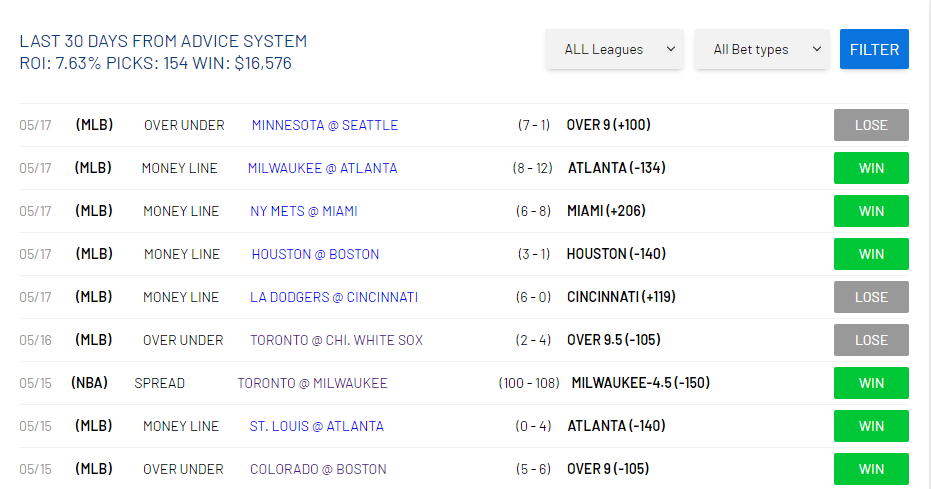Click the WIN badge for Toronto @ Milwaukee
Screen dimensions: 931x489
click(x=871, y=383)
